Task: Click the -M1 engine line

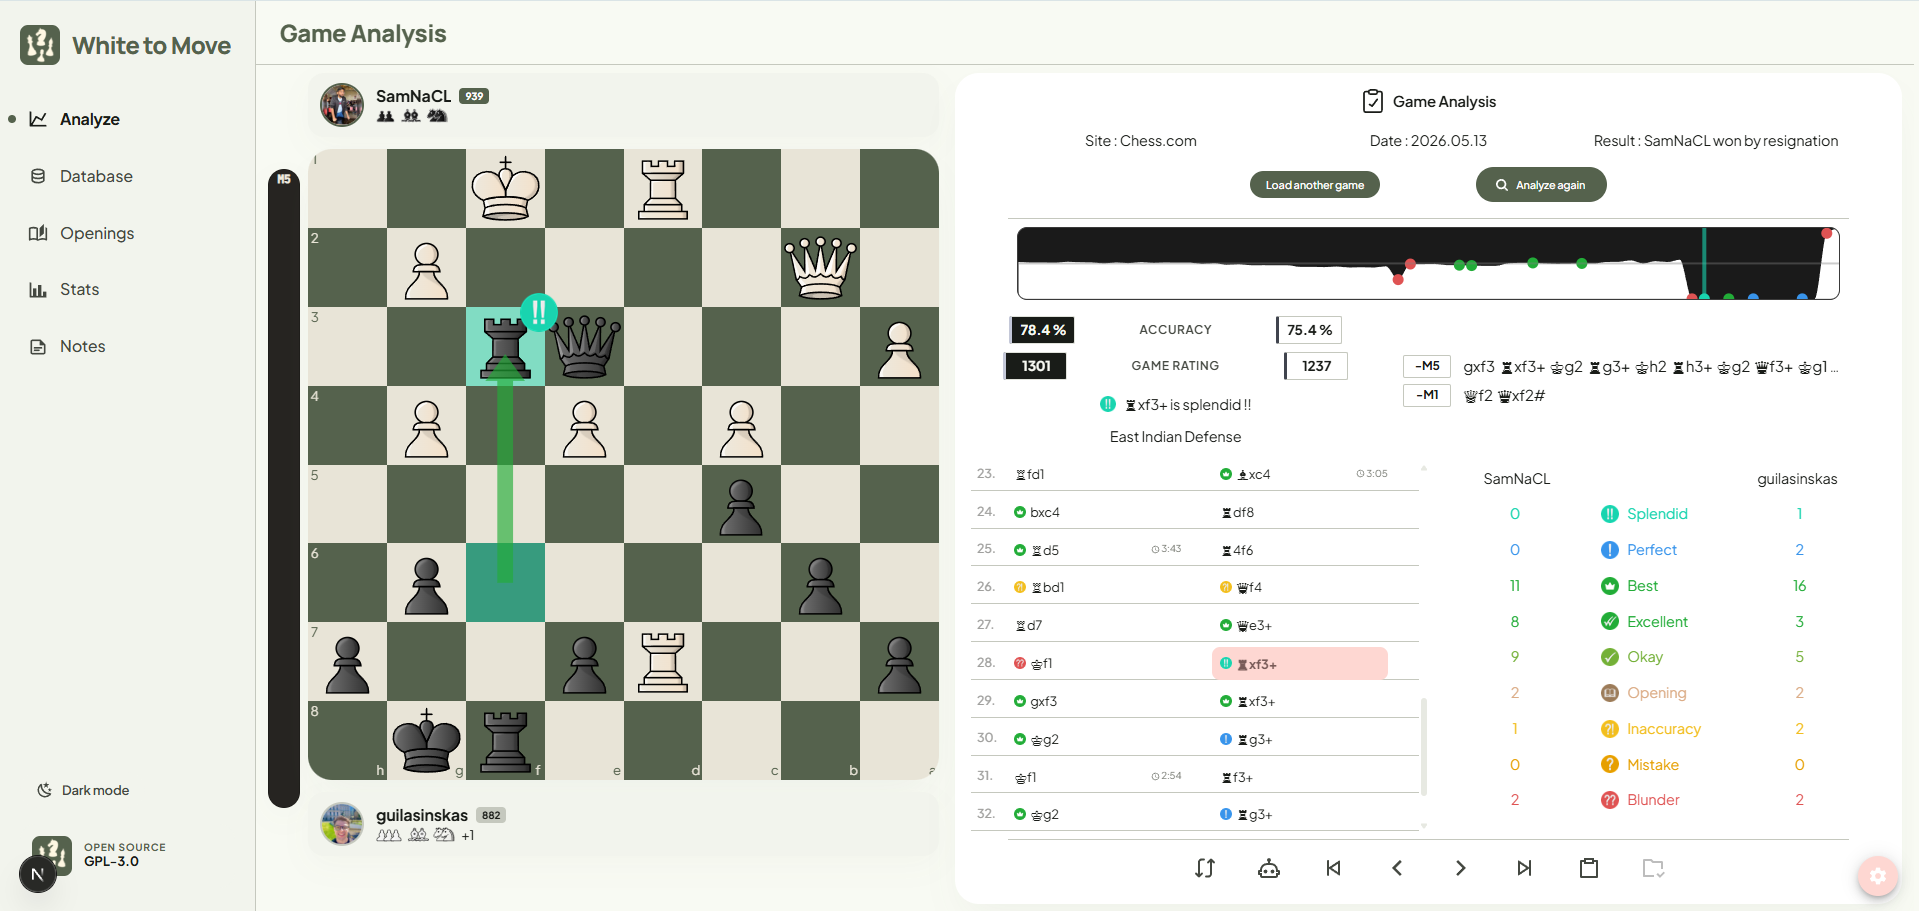Action: pyautogui.click(x=1475, y=396)
